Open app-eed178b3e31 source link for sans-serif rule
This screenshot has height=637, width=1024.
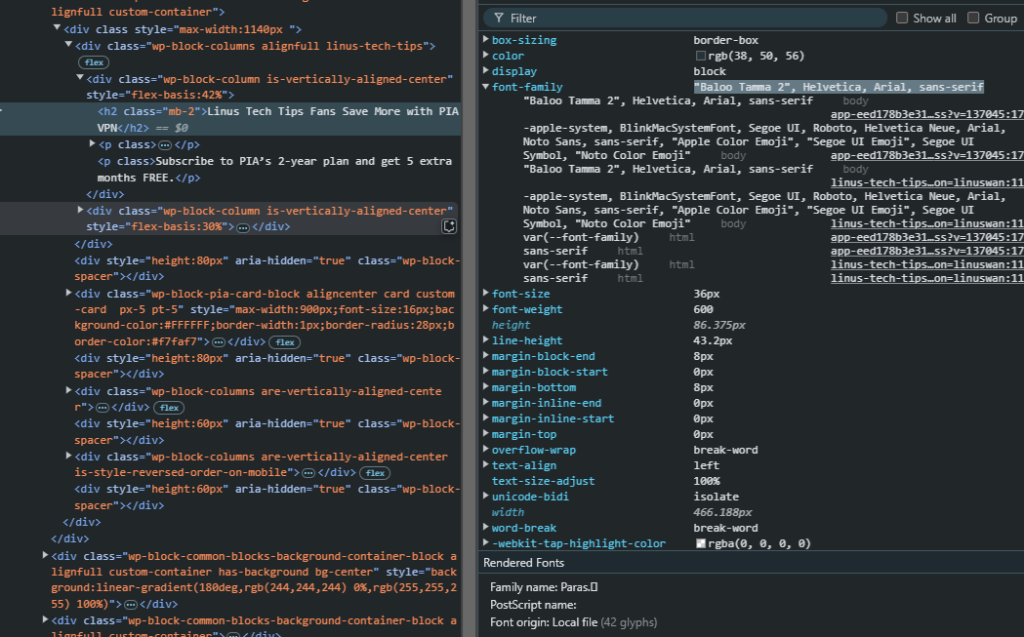click(927, 252)
